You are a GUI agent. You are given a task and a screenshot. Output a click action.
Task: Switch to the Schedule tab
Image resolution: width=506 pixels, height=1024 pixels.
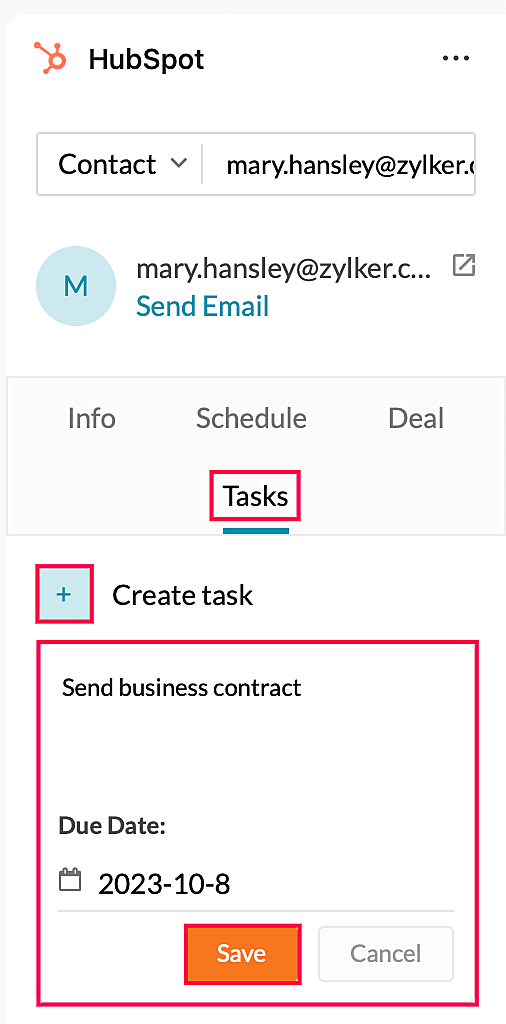[251, 418]
